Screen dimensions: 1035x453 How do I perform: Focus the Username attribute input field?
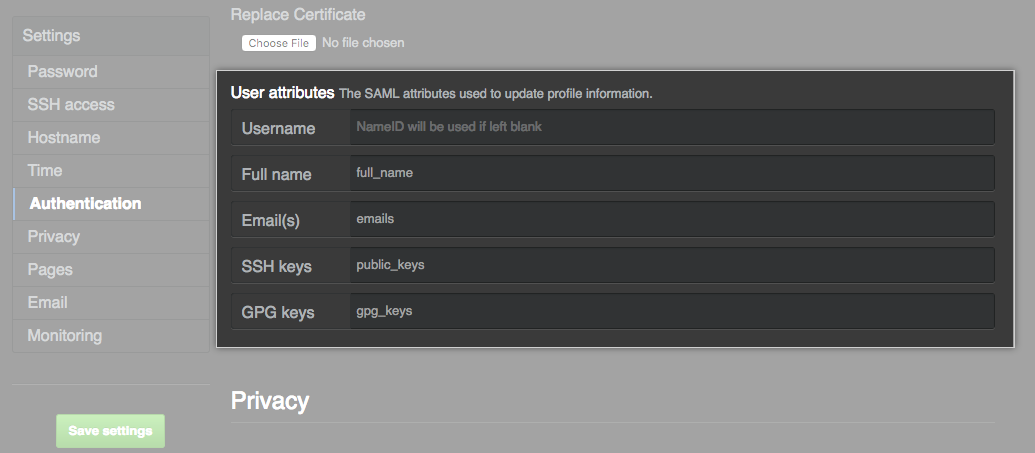coord(672,128)
